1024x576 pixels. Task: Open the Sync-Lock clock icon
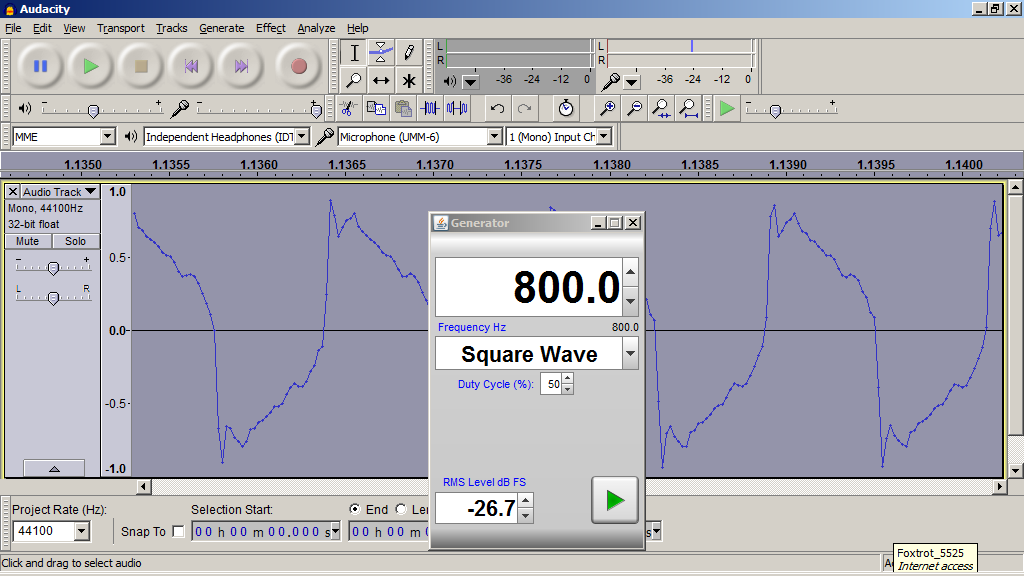(x=566, y=108)
